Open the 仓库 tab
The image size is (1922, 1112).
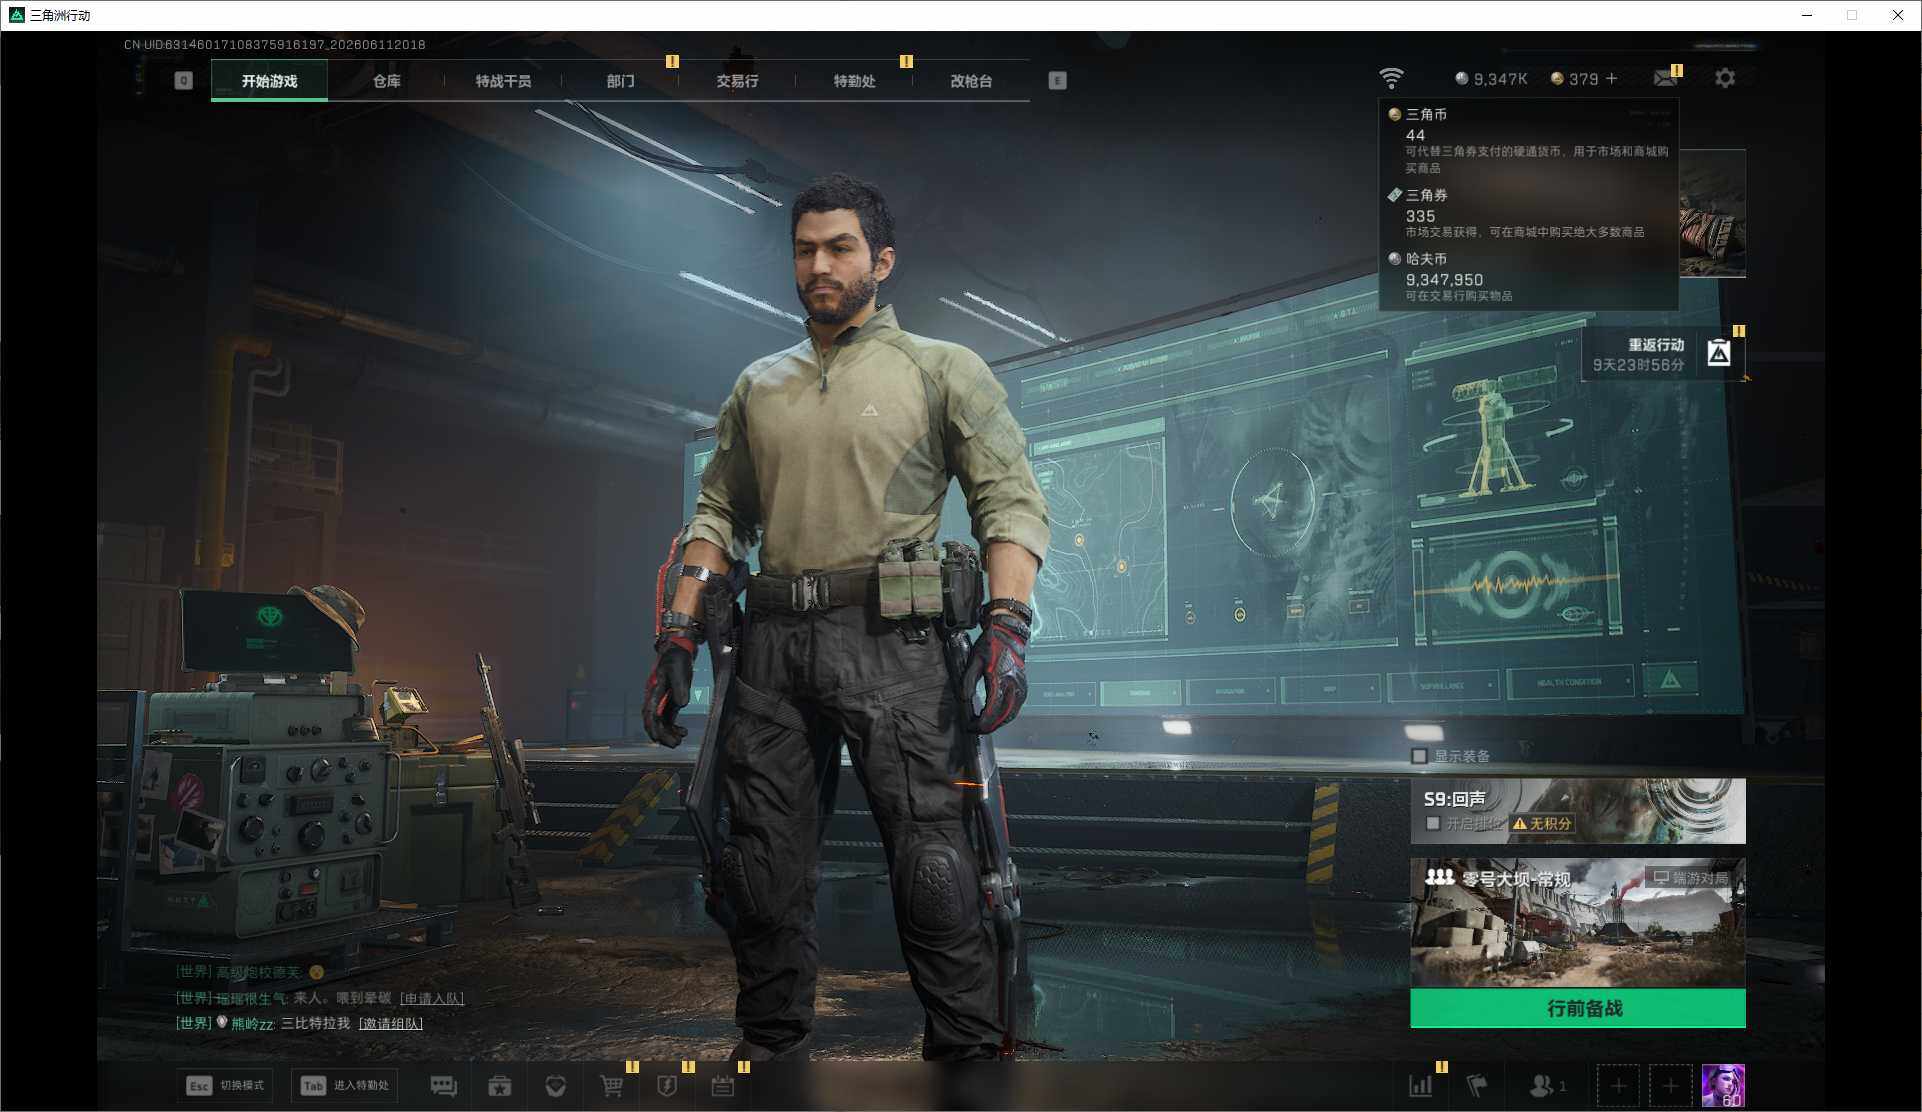[x=386, y=81]
